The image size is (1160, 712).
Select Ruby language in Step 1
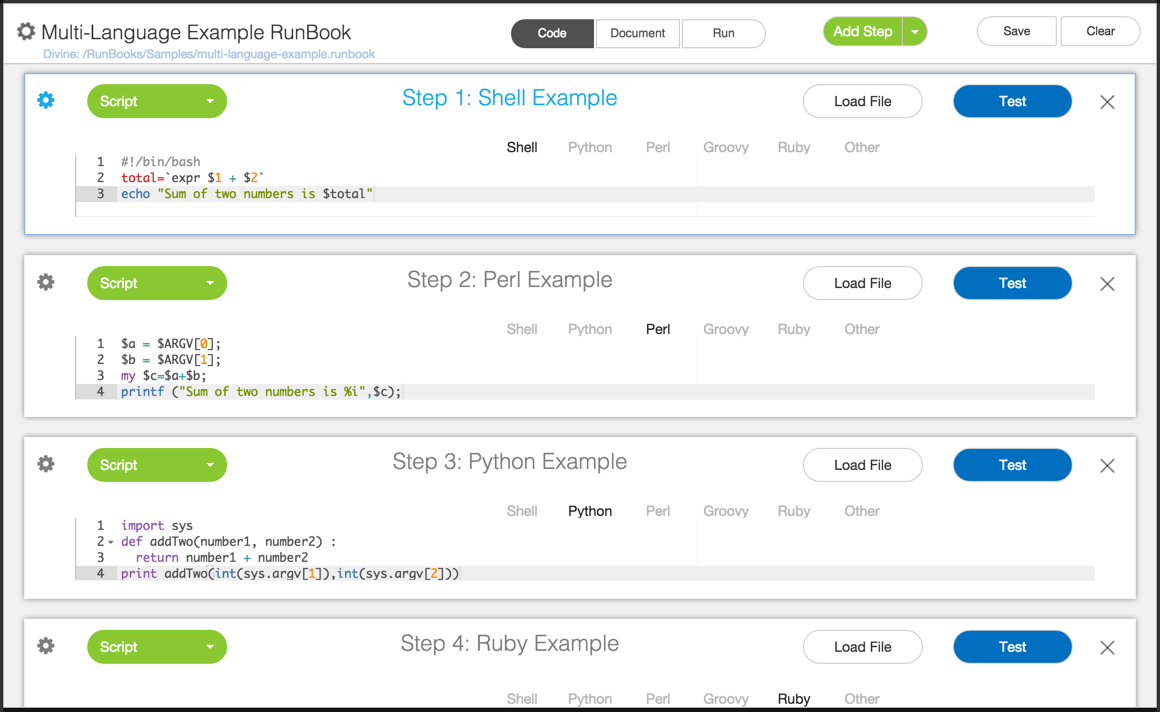(x=794, y=147)
